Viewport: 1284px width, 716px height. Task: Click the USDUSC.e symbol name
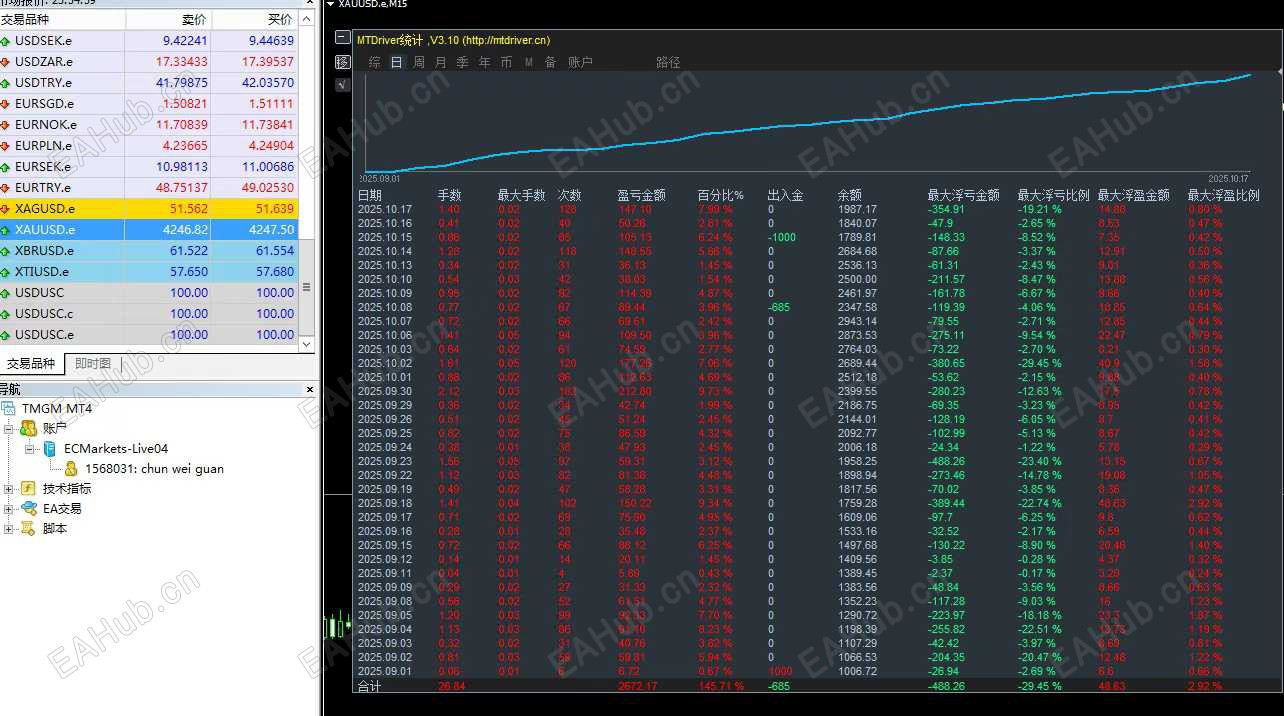pos(44,335)
